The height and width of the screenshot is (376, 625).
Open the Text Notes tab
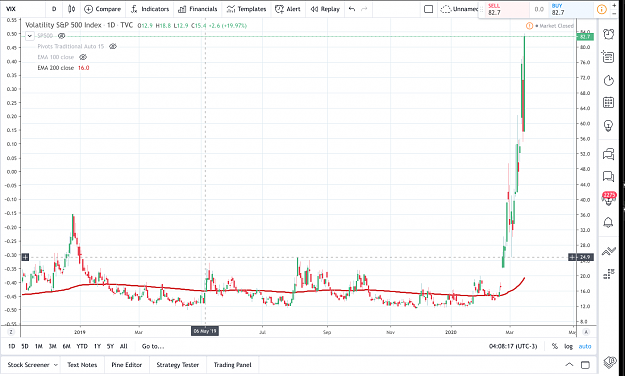82,365
